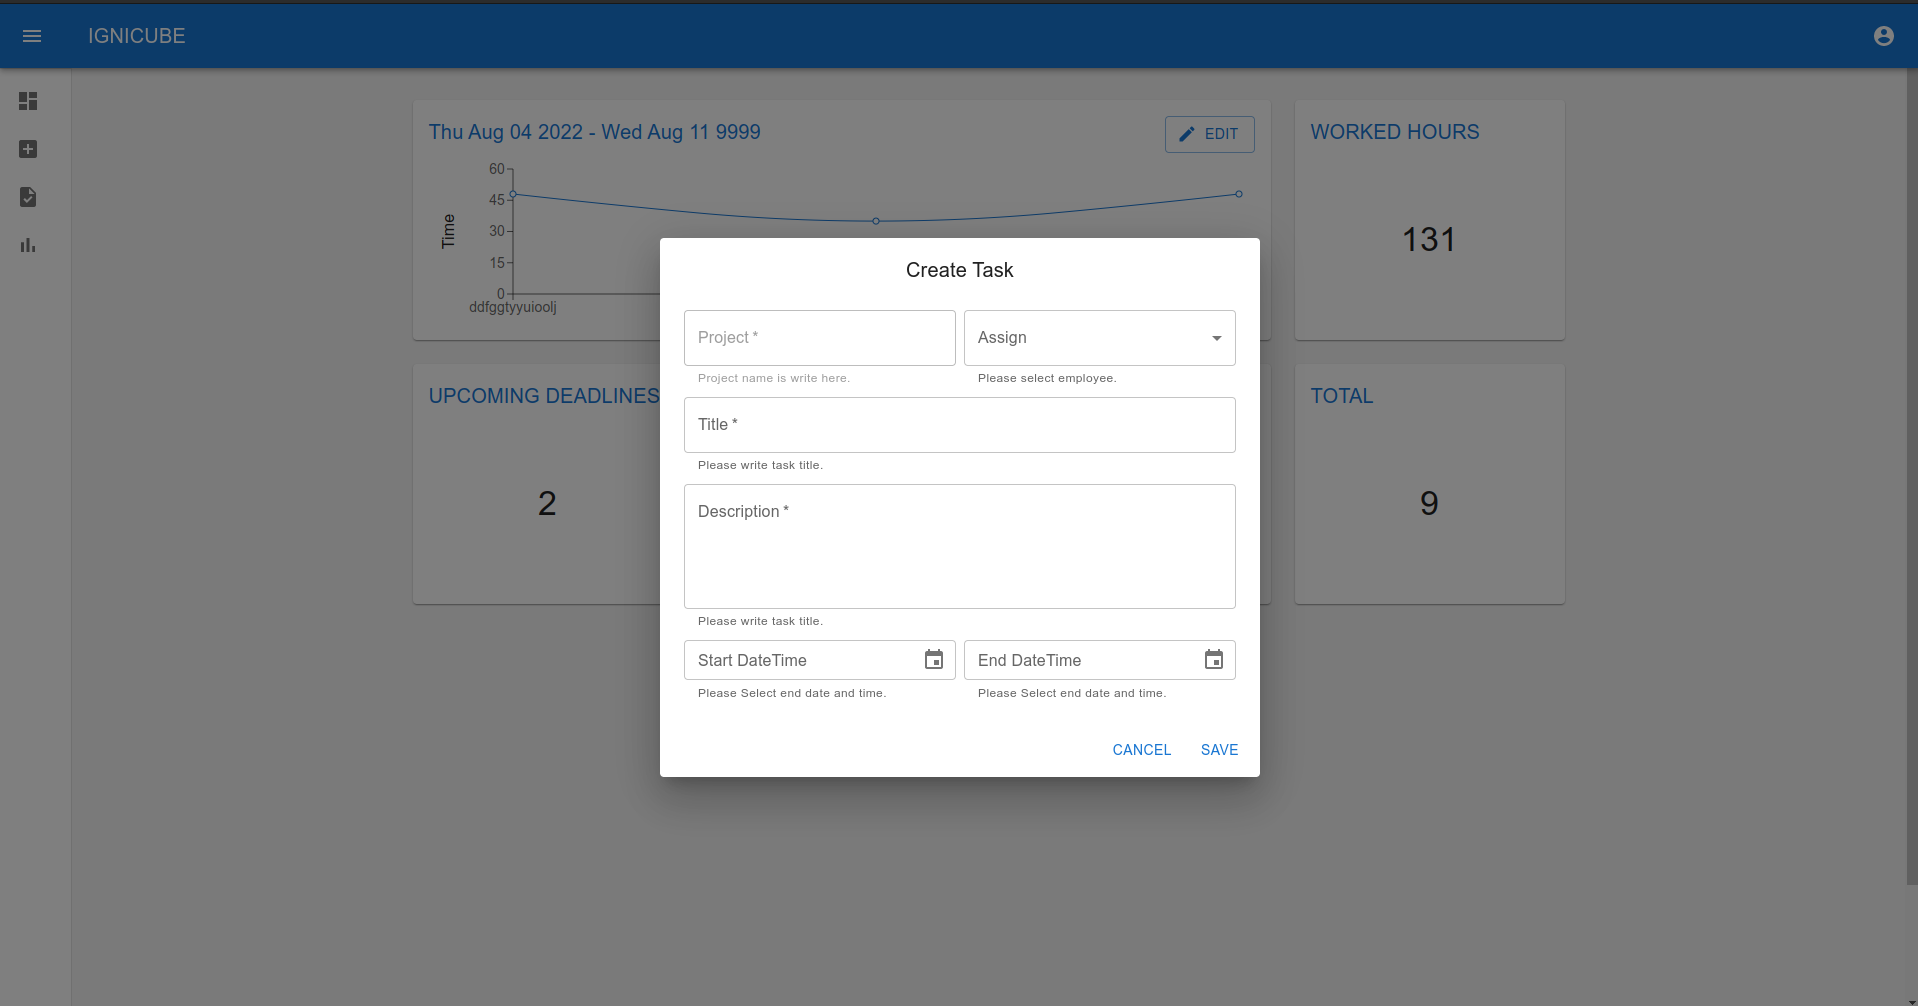Click the date range heading above the chart
Image resolution: width=1918 pixels, height=1006 pixels.
pyautogui.click(x=594, y=131)
